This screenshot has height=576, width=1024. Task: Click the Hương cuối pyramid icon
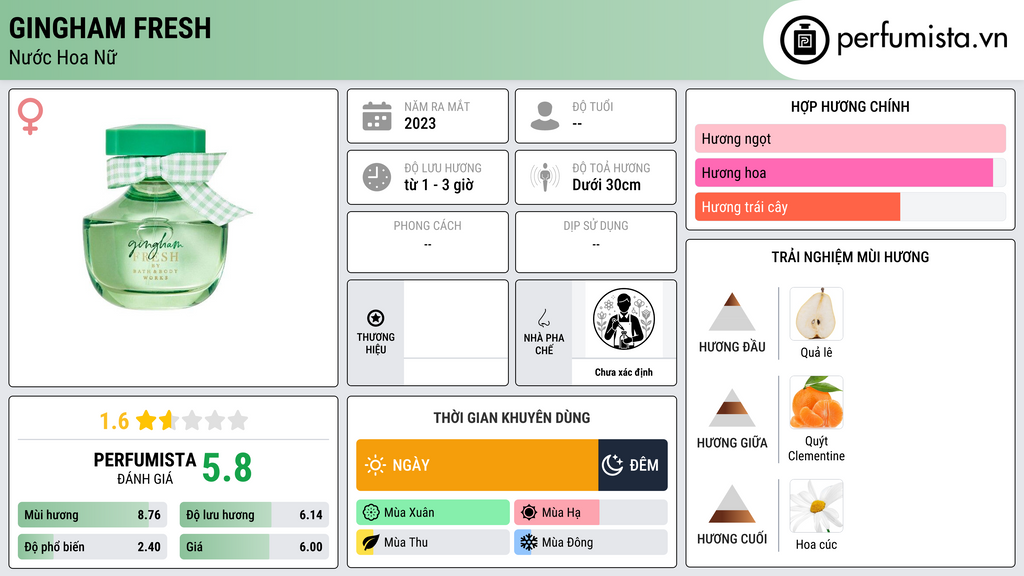pos(732,504)
